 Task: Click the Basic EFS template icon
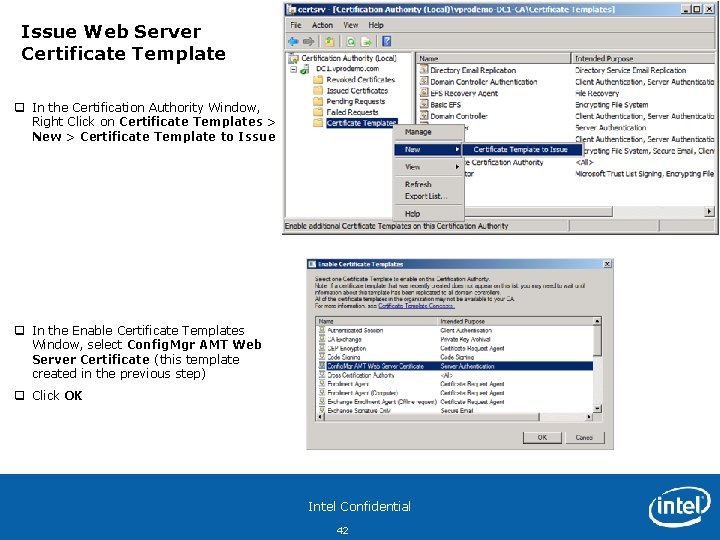pyautogui.click(x=424, y=104)
